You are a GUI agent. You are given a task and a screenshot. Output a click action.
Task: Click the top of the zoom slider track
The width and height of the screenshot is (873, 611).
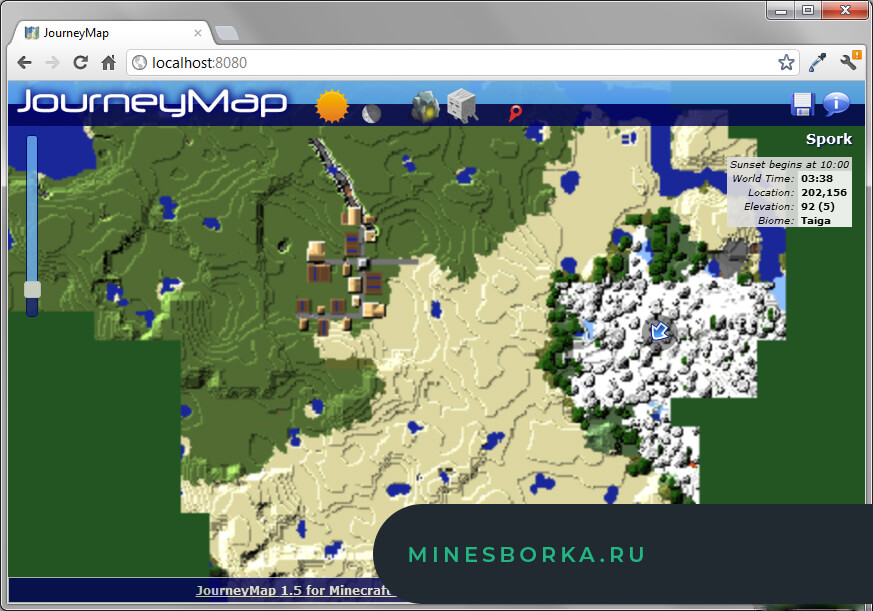click(x=32, y=139)
